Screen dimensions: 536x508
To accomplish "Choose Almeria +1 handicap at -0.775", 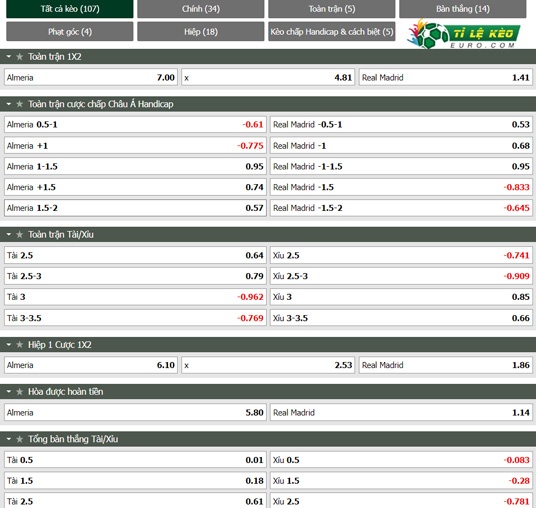I will [135, 146].
